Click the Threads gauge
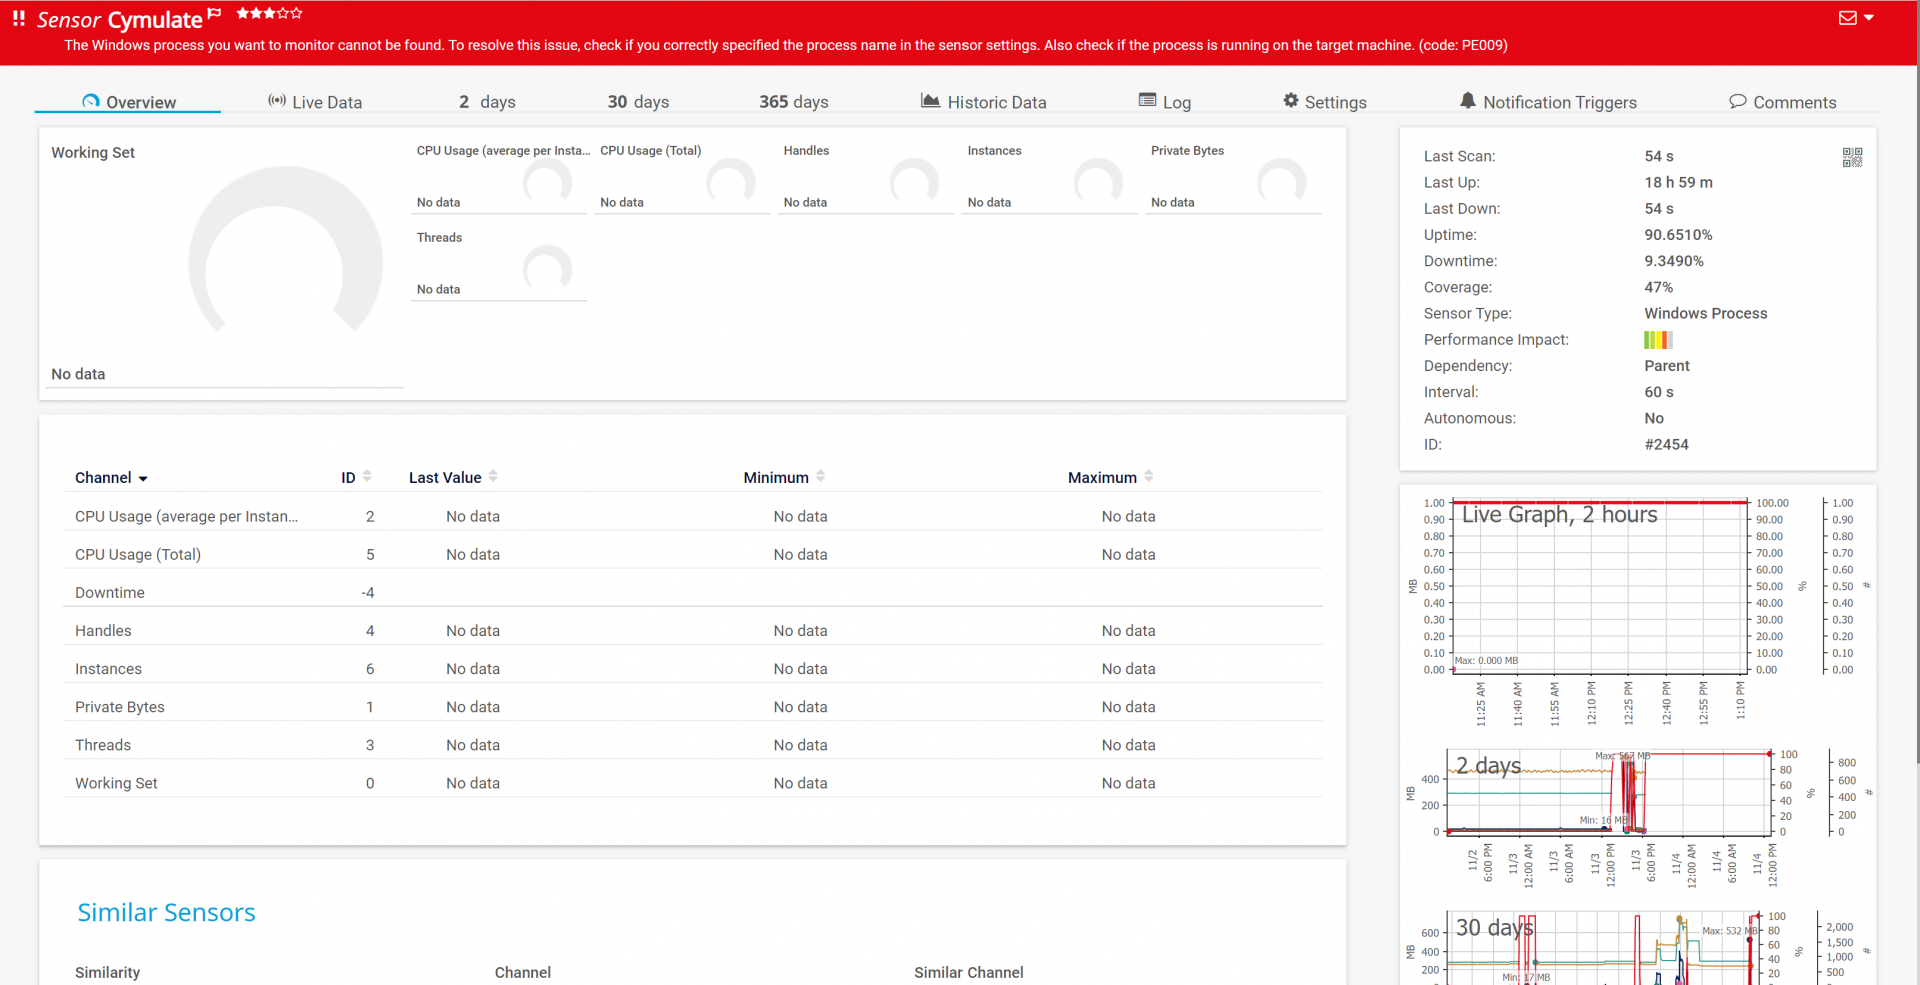The width and height of the screenshot is (1920, 985). coord(547,267)
